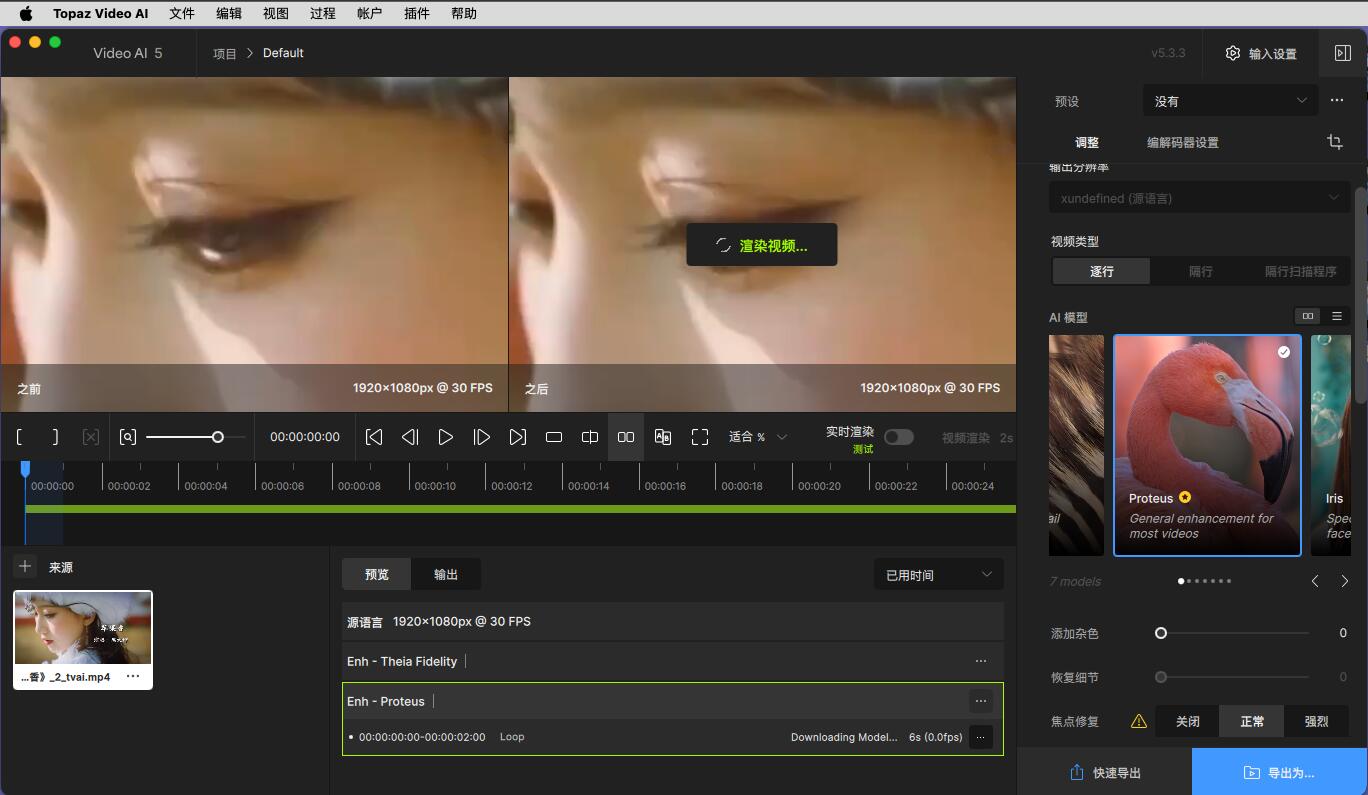
Task: Open the crop tool icon
Action: pos(1335,142)
